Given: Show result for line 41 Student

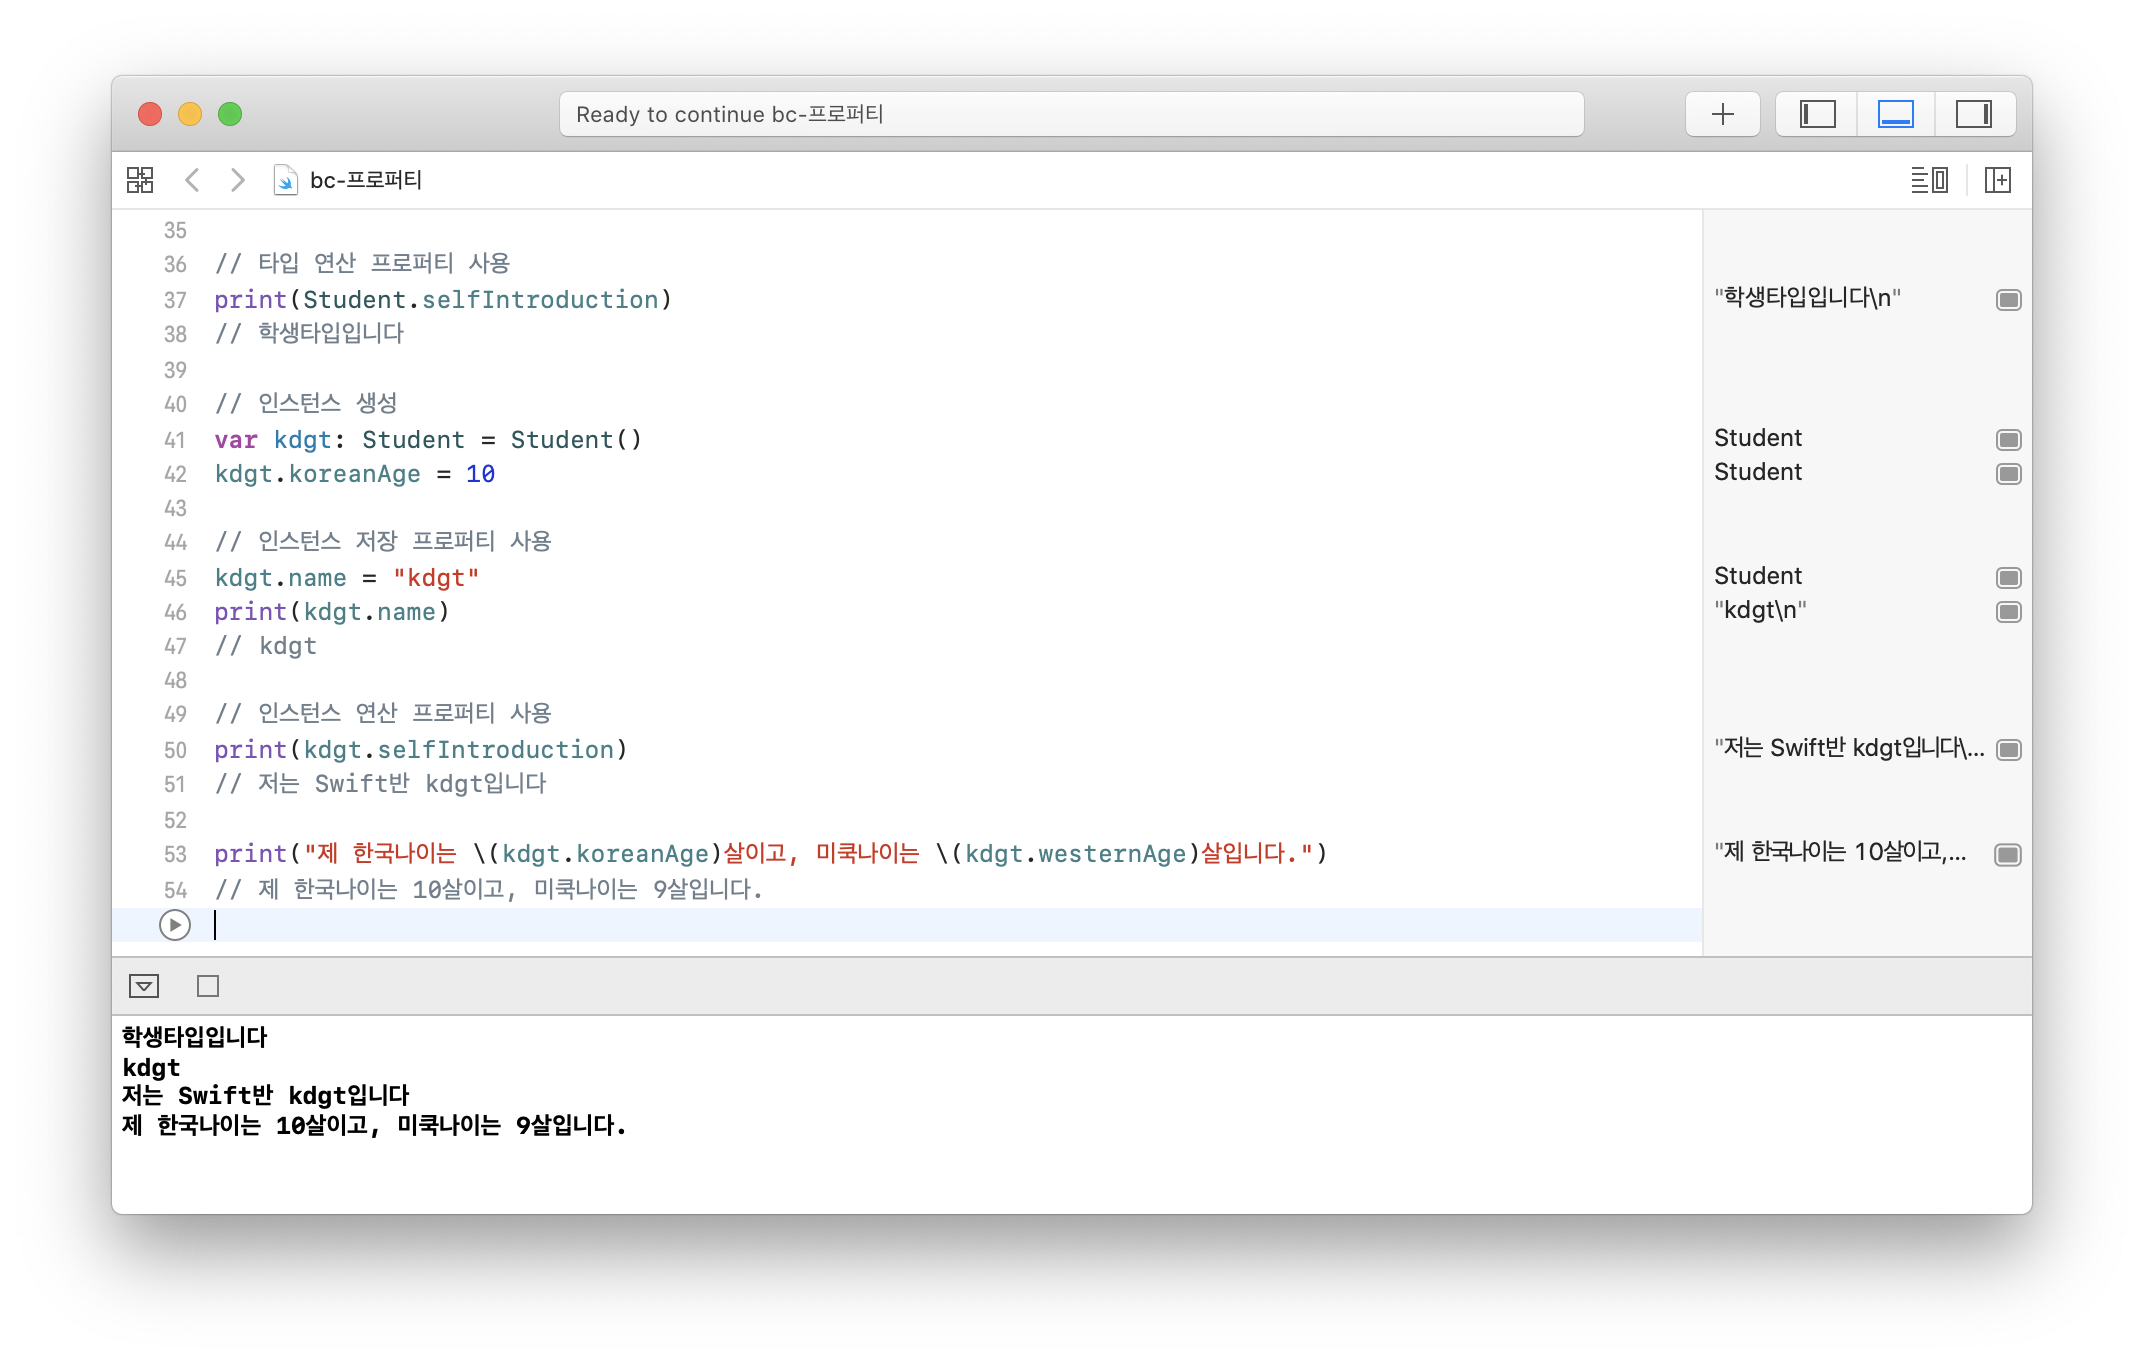Looking at the screenshot, I should [2008, 440].
